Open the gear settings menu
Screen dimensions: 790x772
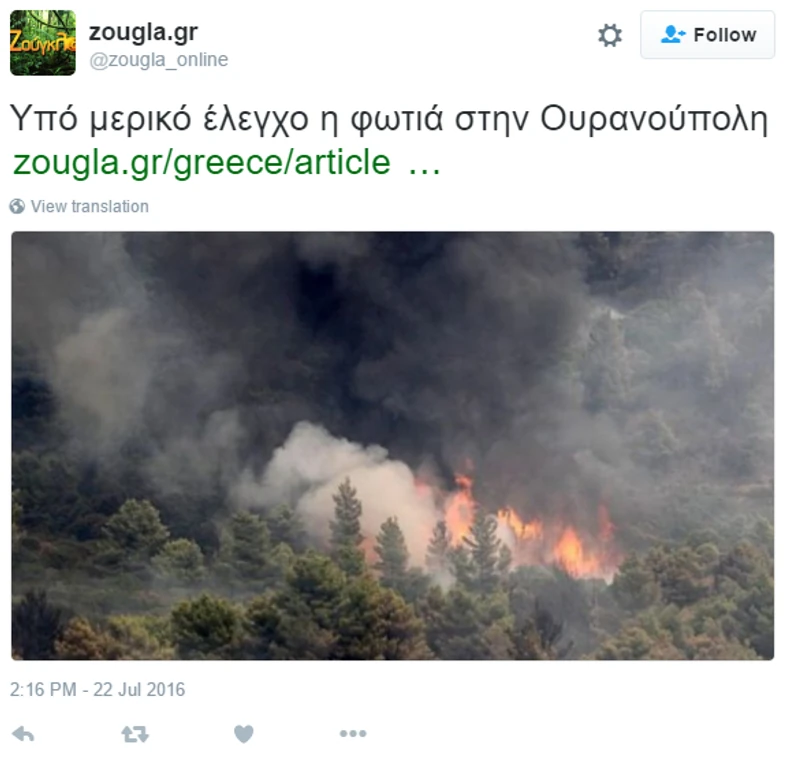click(610, 35)
